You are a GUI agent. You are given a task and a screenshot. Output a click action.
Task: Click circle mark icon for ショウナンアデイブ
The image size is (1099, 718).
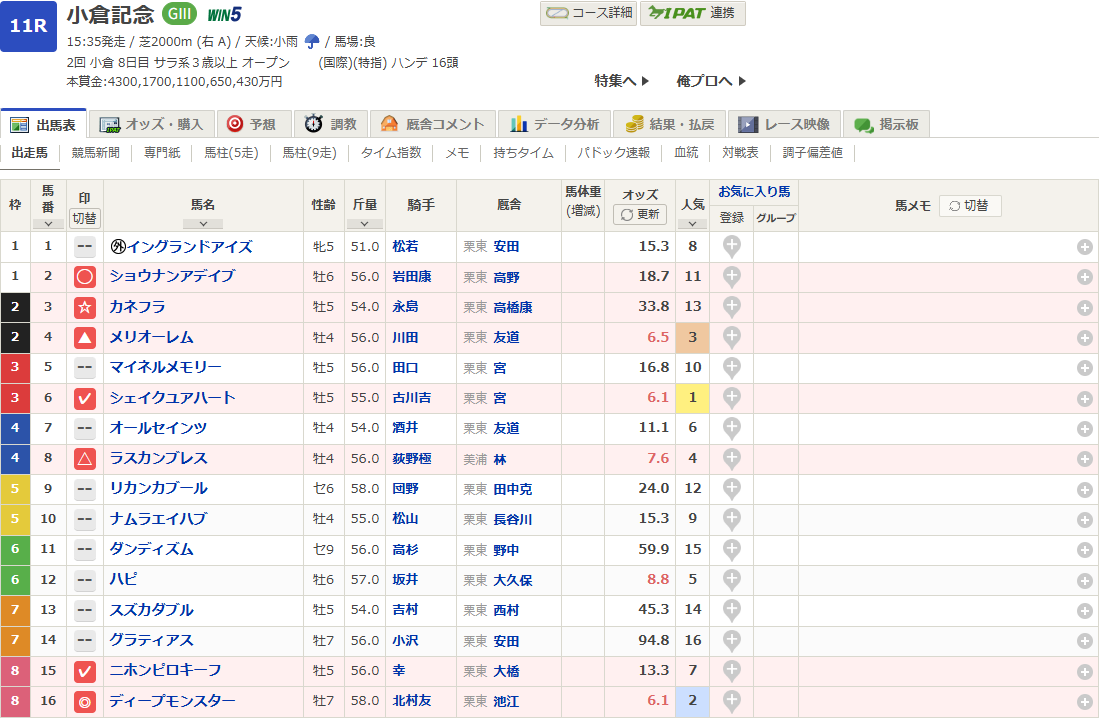[x=85, y=277]
